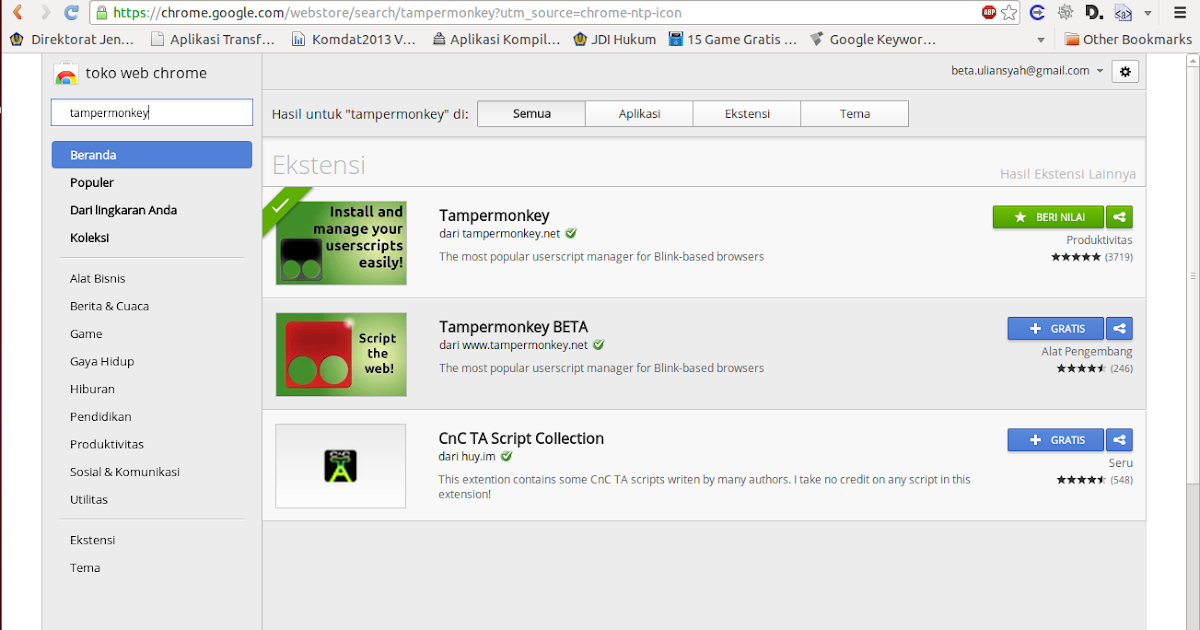Switch to the Aplikasi filter tab
Image resolution: width=1200 pixels, height=630 pixels.
[639, 114]
